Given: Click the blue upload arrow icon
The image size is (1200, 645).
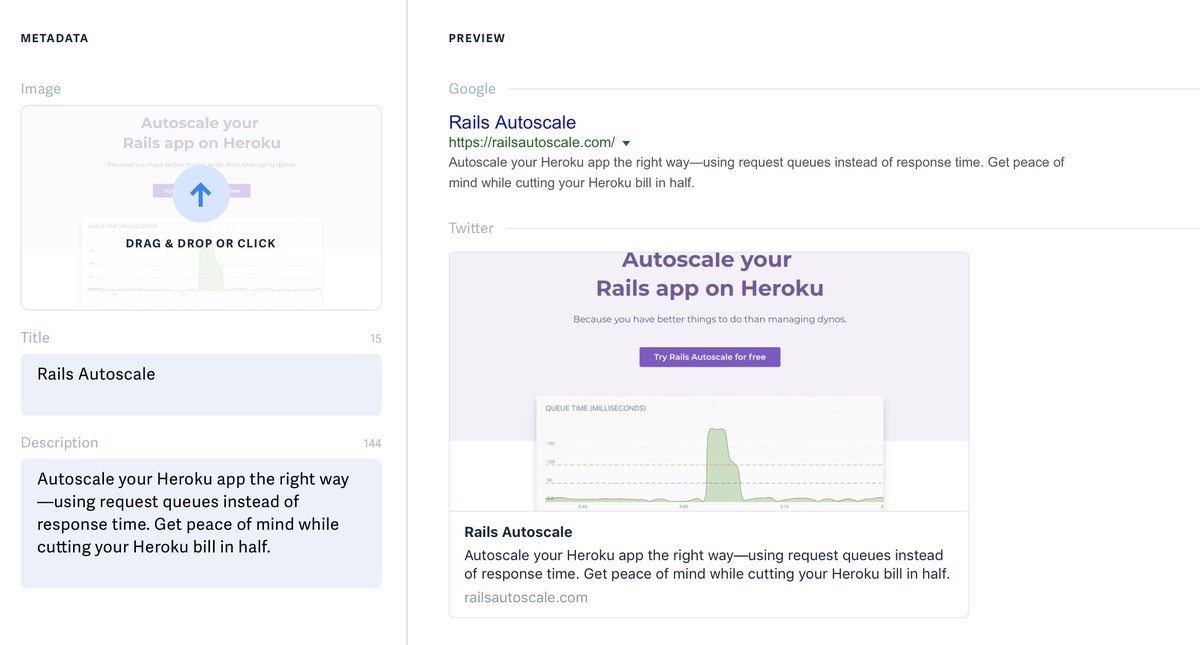Looking at the screenshot, I should coord(200,194).
